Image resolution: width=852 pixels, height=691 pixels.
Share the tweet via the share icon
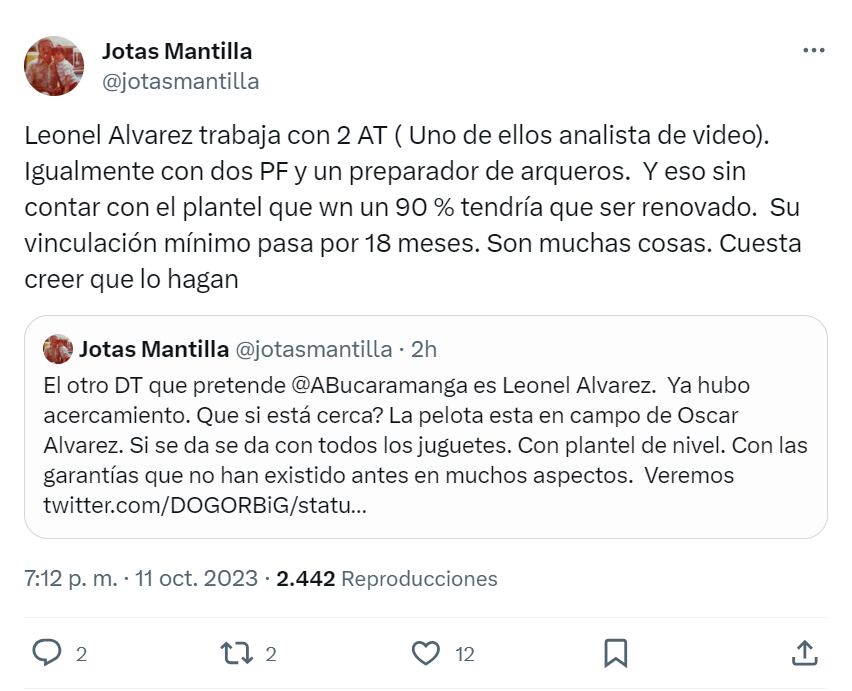[805, 654]
